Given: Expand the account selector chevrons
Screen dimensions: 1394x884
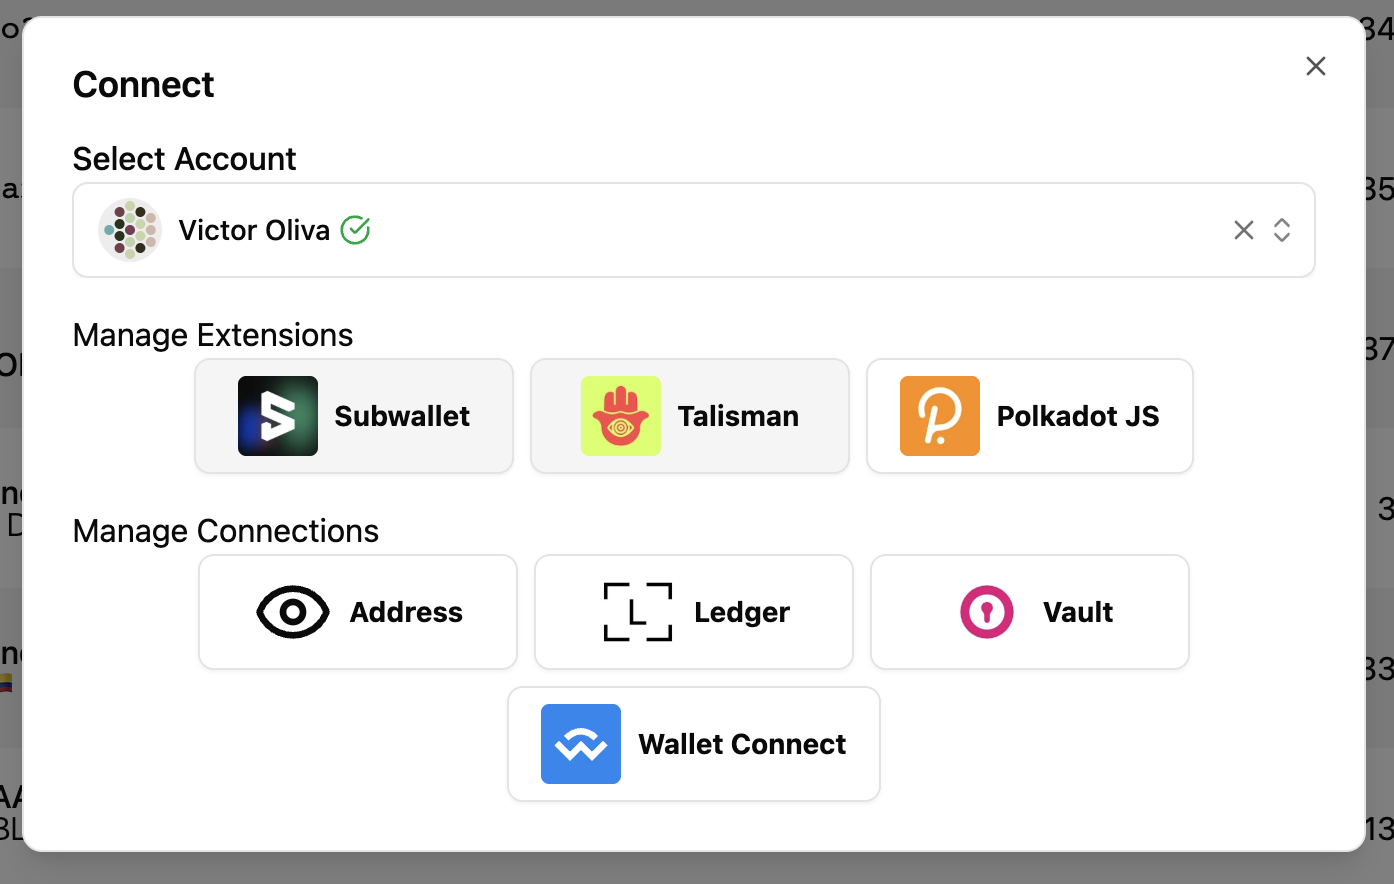Looking at the screenshot, I should click(1282, 230).
